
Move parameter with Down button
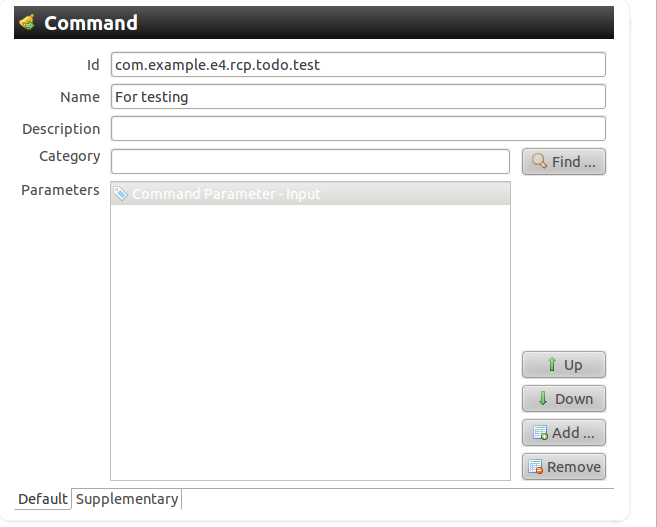pyautogui.click(x=564, y=398)
